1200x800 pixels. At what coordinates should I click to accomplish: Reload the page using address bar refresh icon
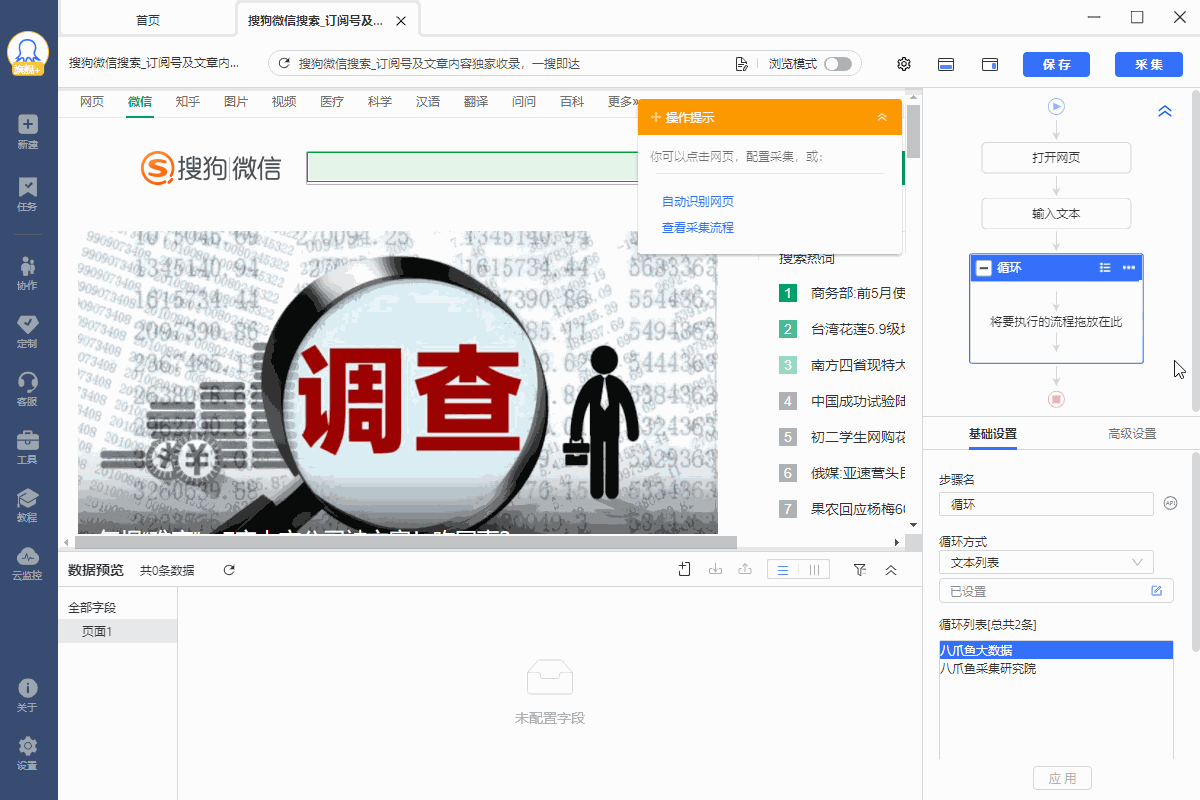[284, 64]
